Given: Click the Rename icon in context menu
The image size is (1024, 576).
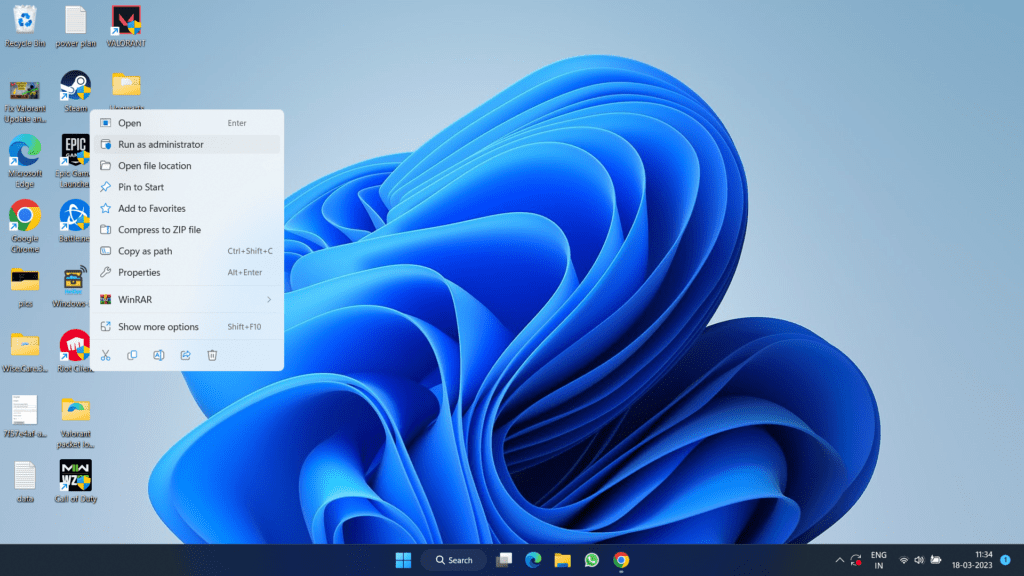Looking at the screenshot, I should [x=159, y=355].
